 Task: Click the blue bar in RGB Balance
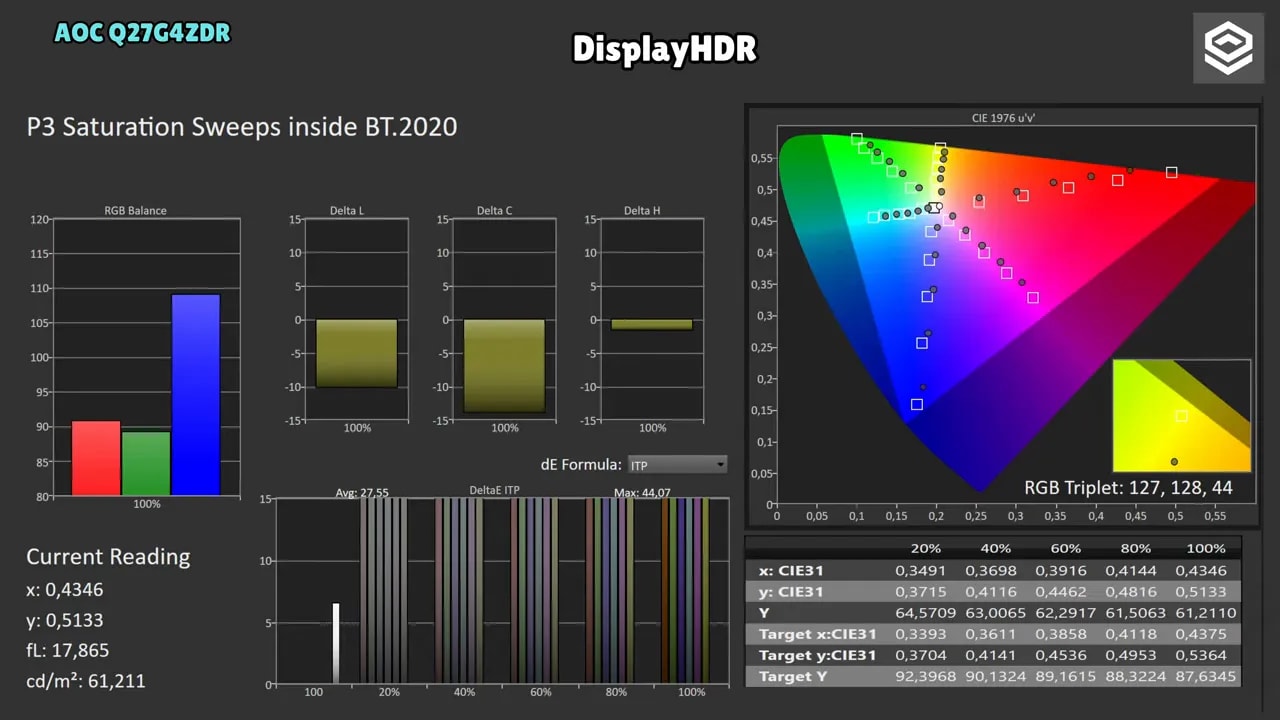coord(195,394)
